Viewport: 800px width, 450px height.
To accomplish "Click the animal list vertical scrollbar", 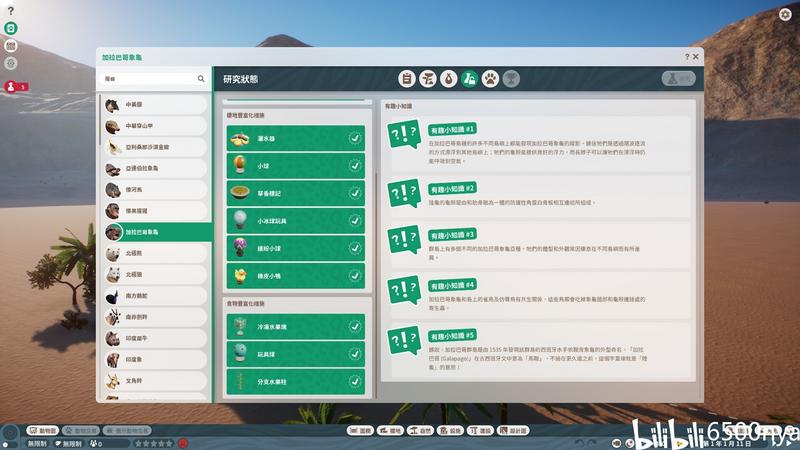I will [x=100, y=120].
